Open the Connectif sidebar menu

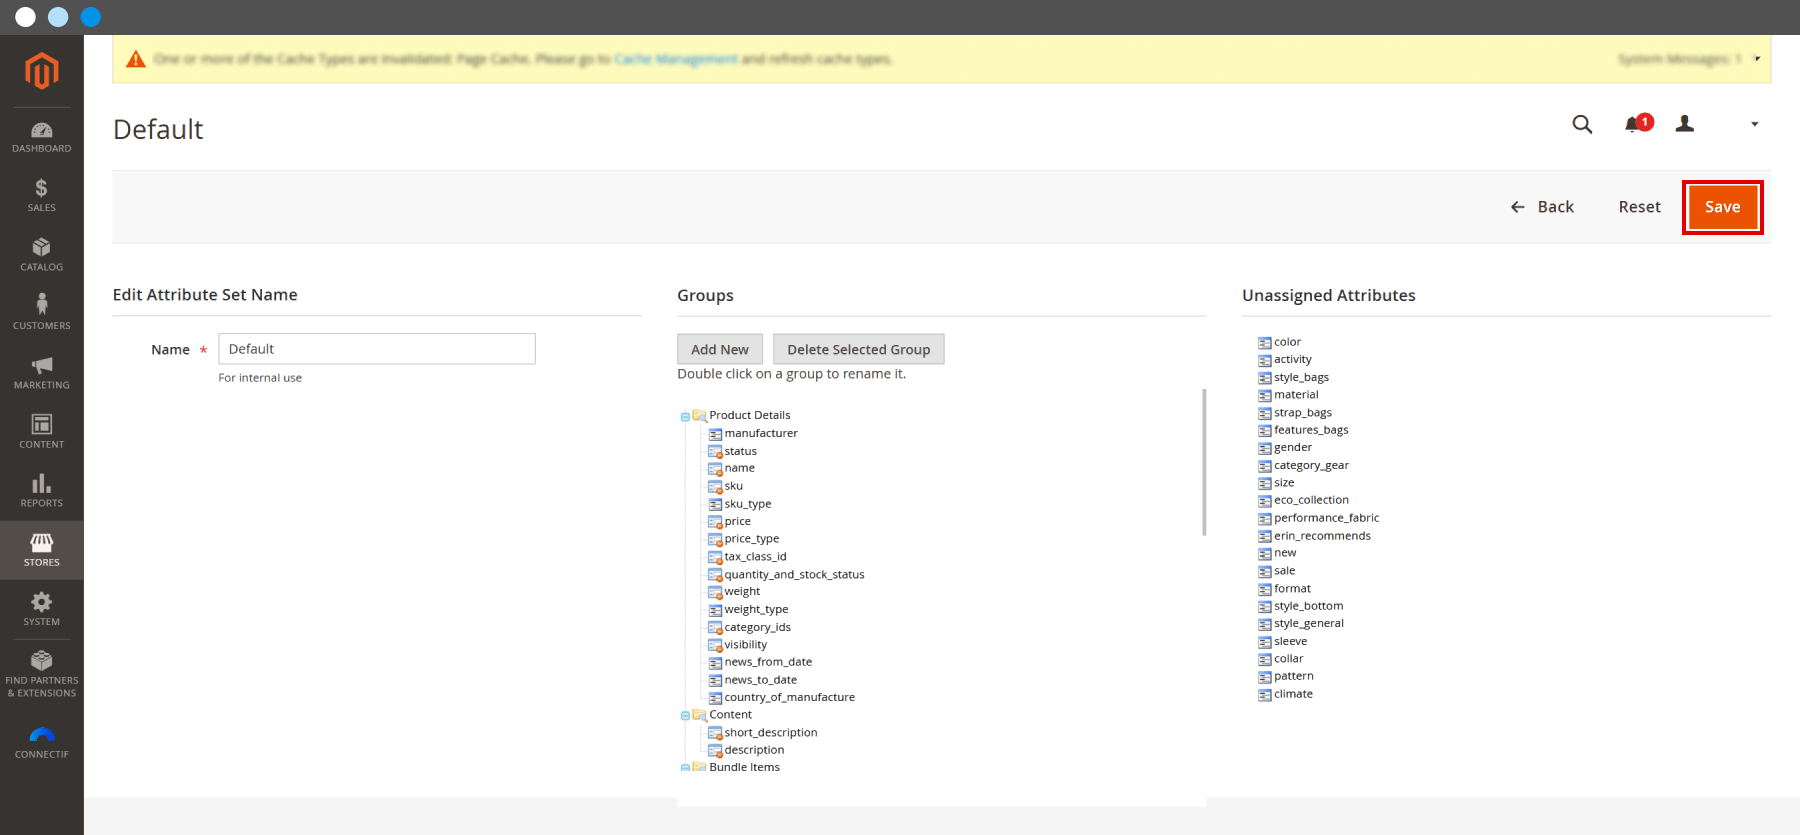pyautogui.click(x=42, y=744)
